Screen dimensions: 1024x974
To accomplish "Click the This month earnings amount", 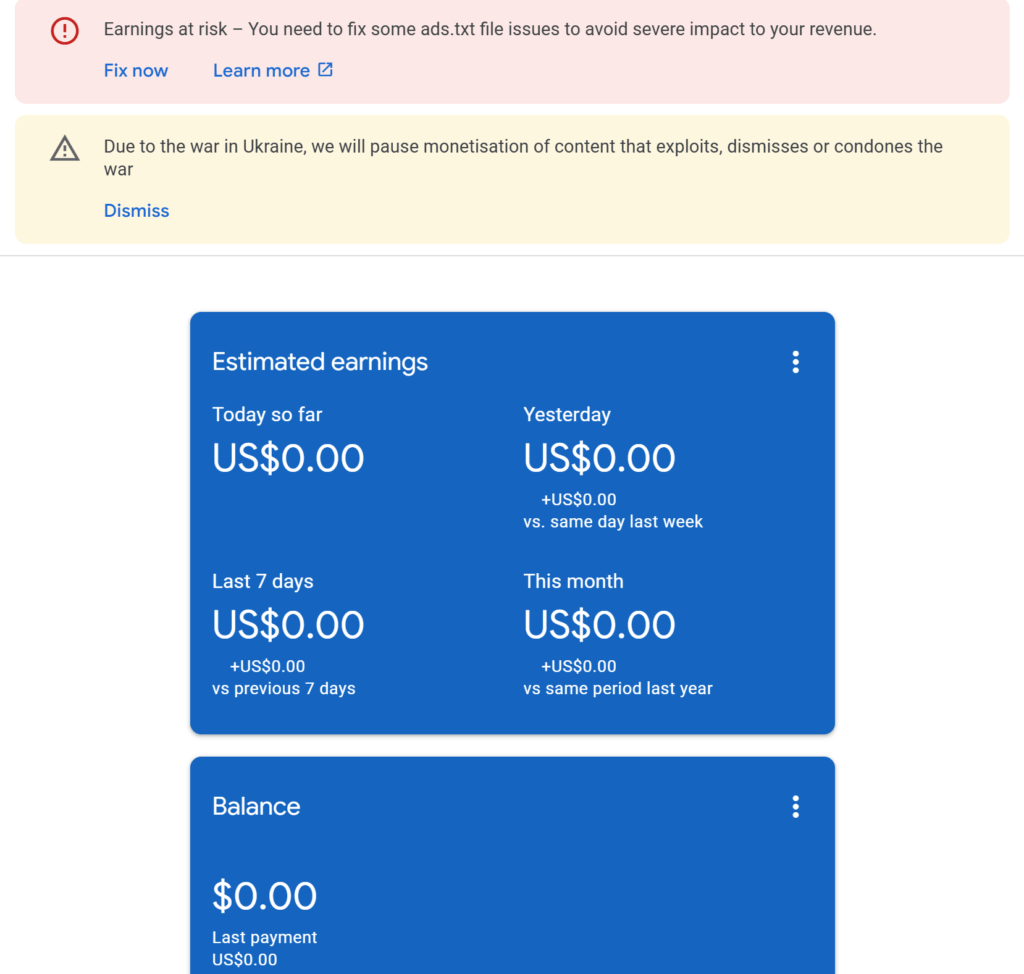I will (x=599, y=625).
